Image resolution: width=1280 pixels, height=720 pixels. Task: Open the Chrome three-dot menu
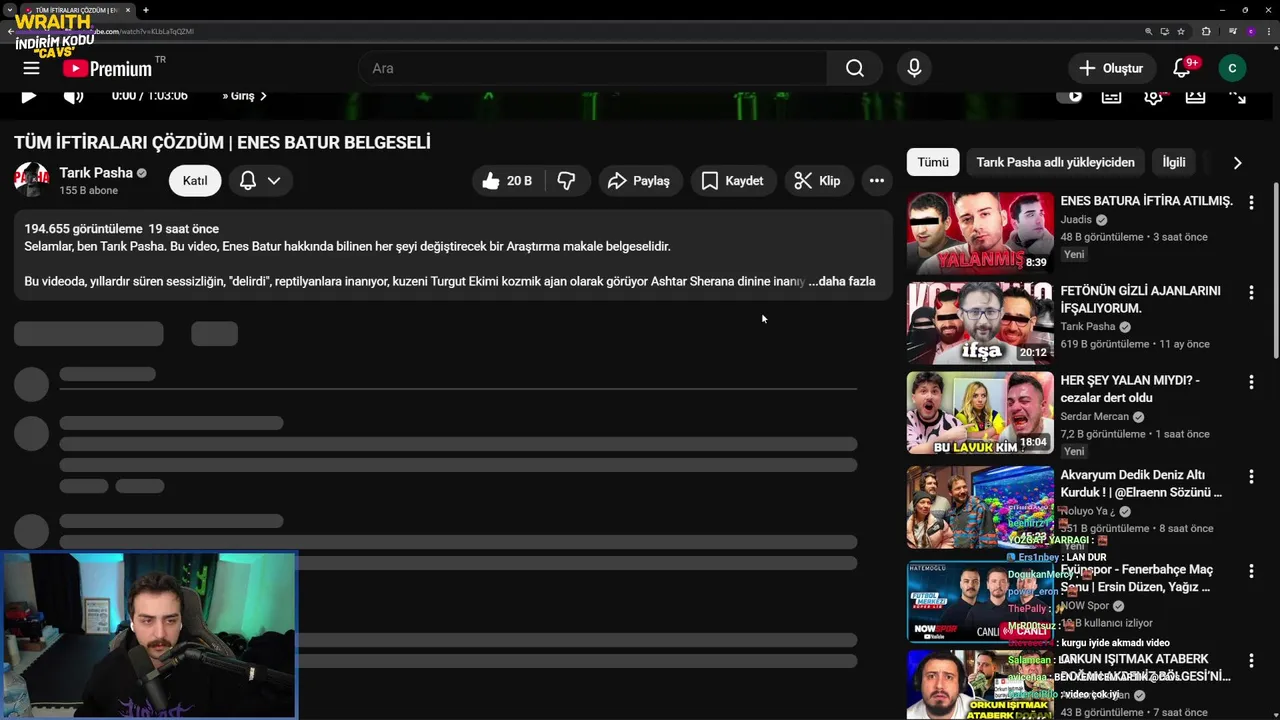coord(1267,31)
